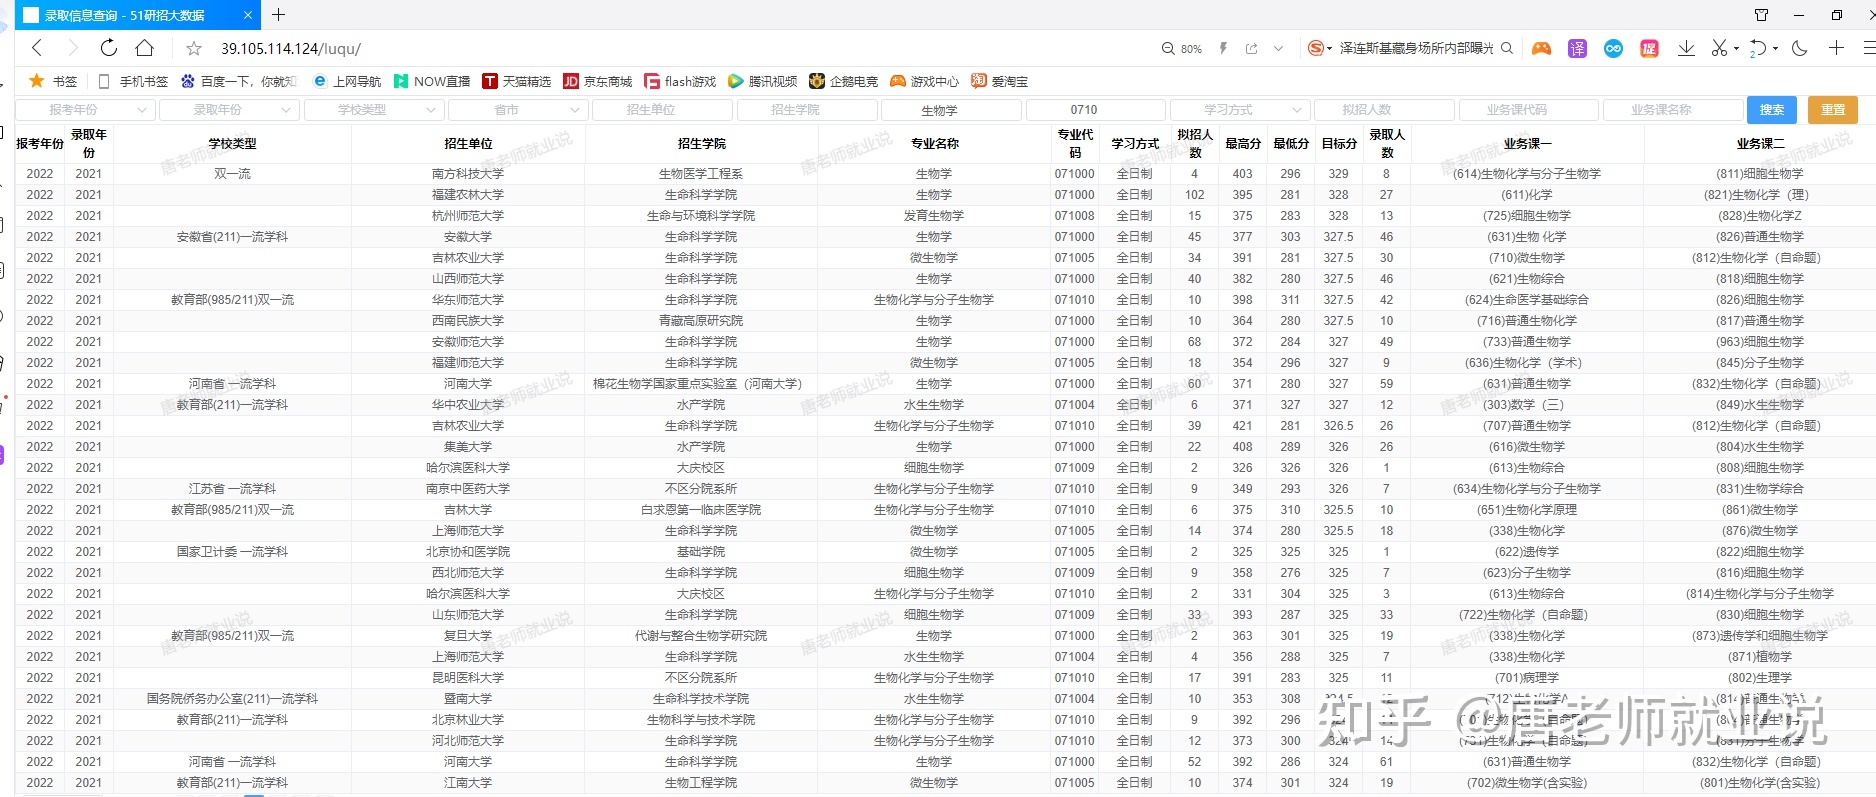Screen dimensions: 1876x797
Task: Open the translate extension icon
Action: click(1577, 48)
